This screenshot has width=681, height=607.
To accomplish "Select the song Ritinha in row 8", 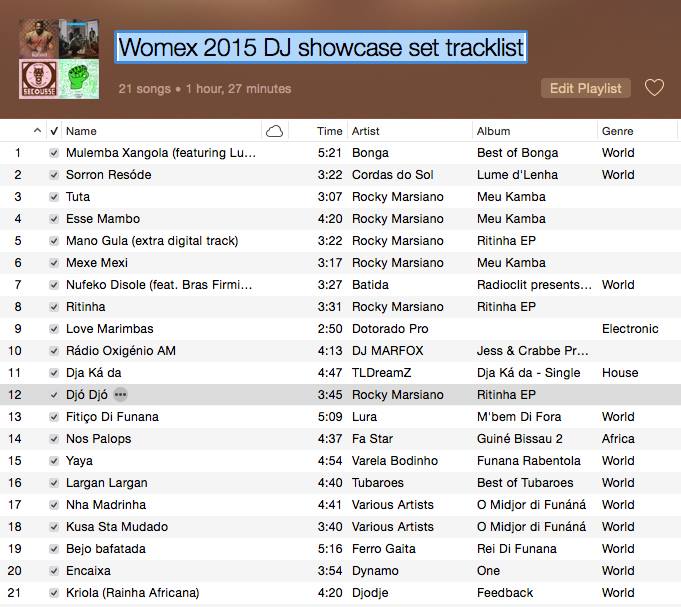I will 86,307.
